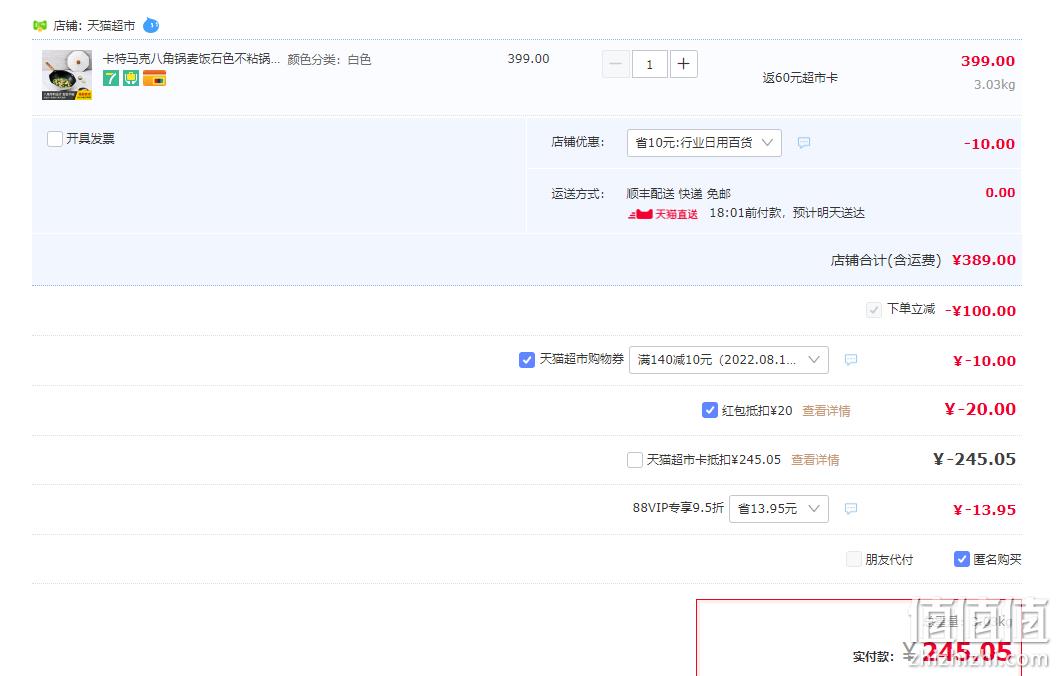Screen dimensions: 1058x676
Task: Click the quantity input field
Action: (650, 64)
